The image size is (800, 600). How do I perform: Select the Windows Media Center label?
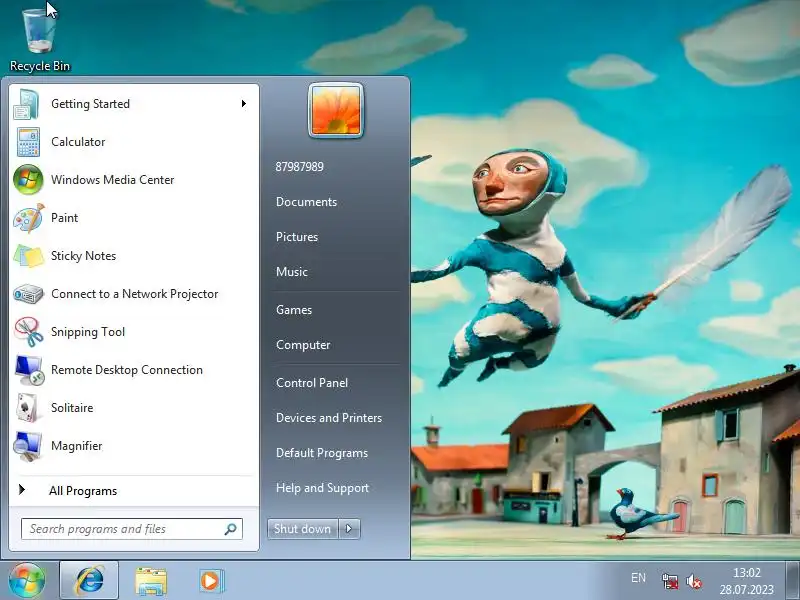click(113, 180)
